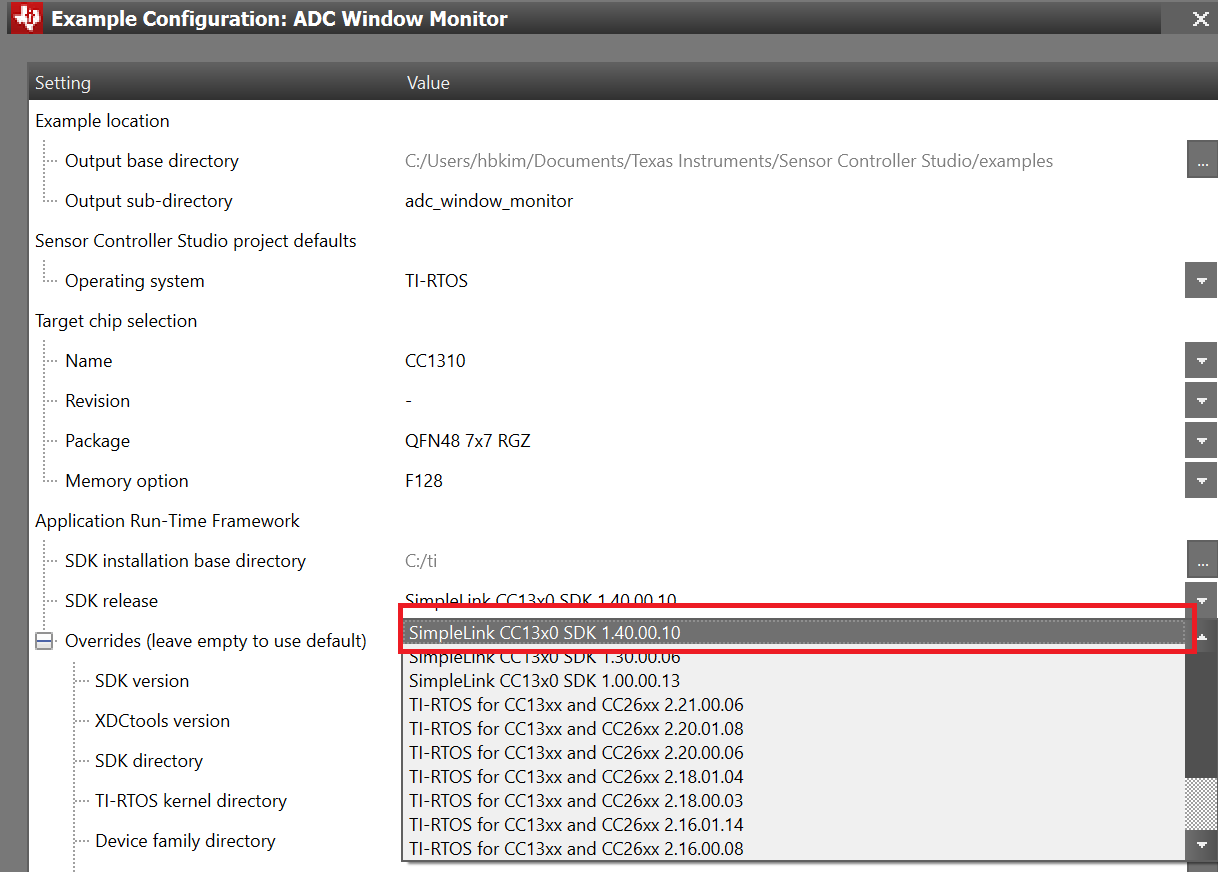Image resolution: width=1218 pixels, height=872 pixels.
Task: Click the TI-RTOS operating system value
Action: pos(436,281)
